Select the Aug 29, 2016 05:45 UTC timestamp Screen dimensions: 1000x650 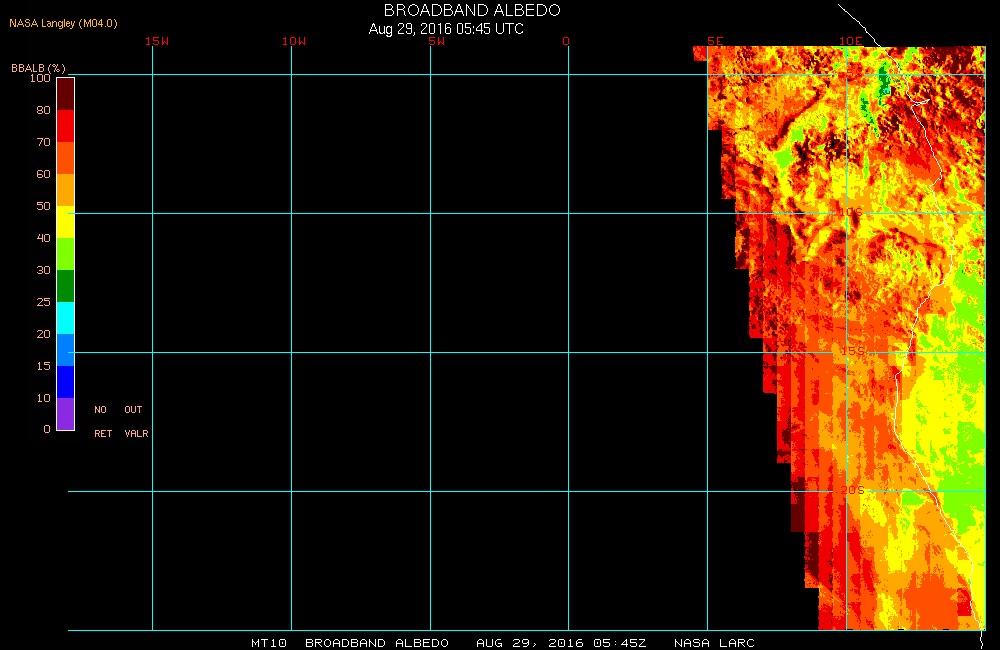click(446, 29)
